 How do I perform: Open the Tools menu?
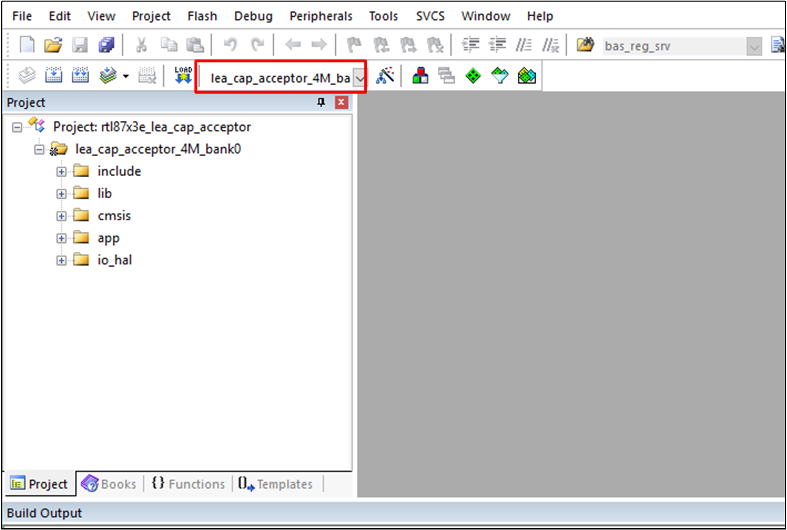(383, 16)
